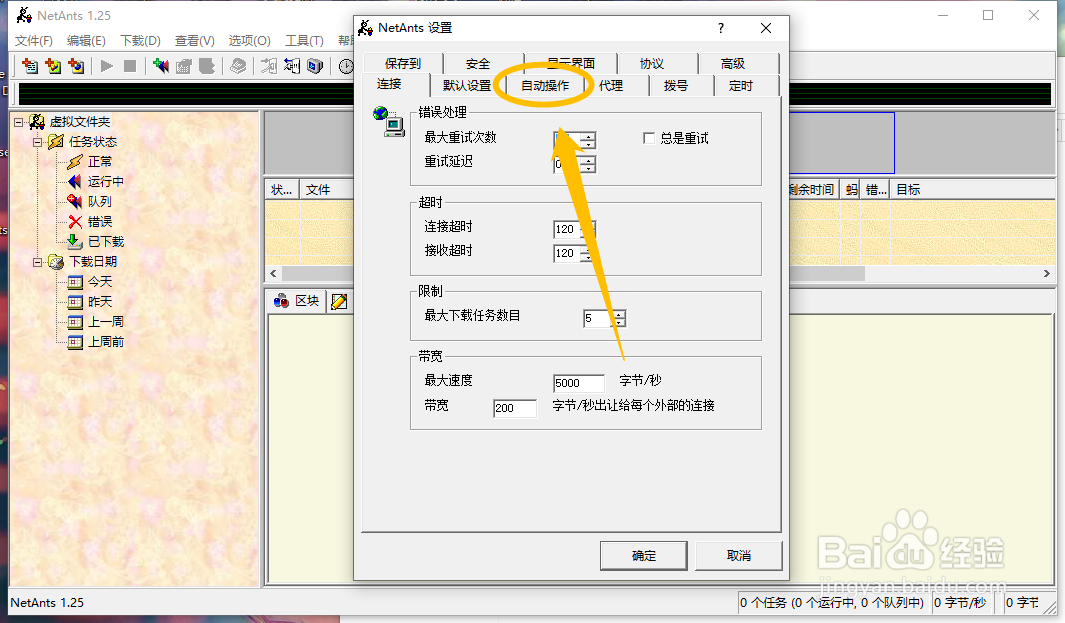Screen dimensions: 1065x623
Task: Toggle the 总是重试 checkbox
Action: [649, 138]
